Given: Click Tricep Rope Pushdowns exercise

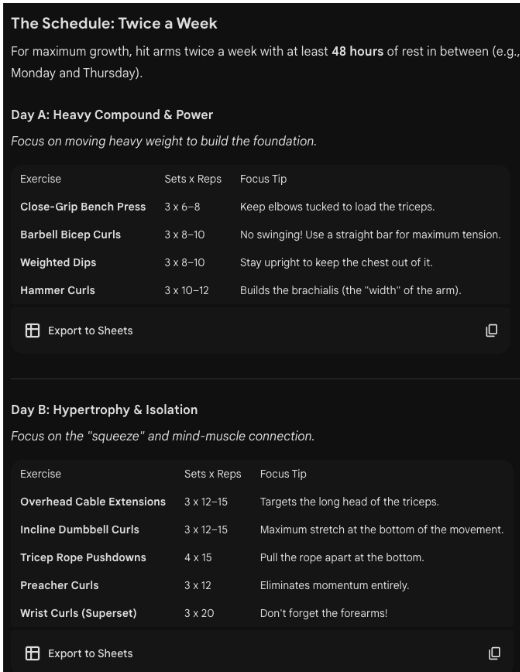Looking at the screenshot, I should (83, 557).
